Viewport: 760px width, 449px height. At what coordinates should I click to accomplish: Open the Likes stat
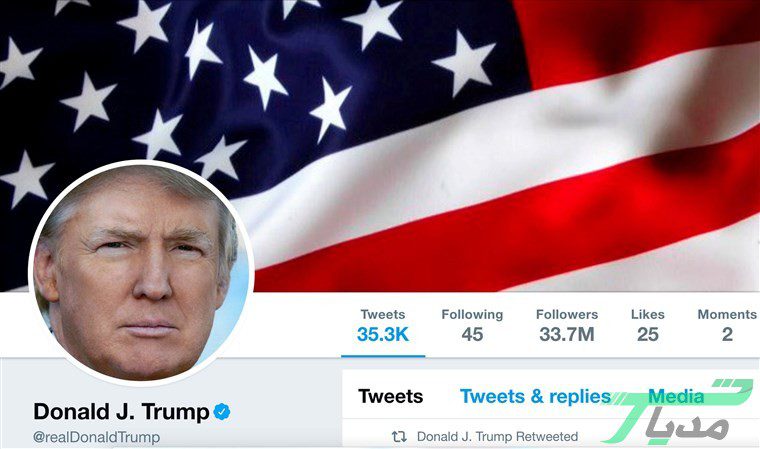click(648, 326)
